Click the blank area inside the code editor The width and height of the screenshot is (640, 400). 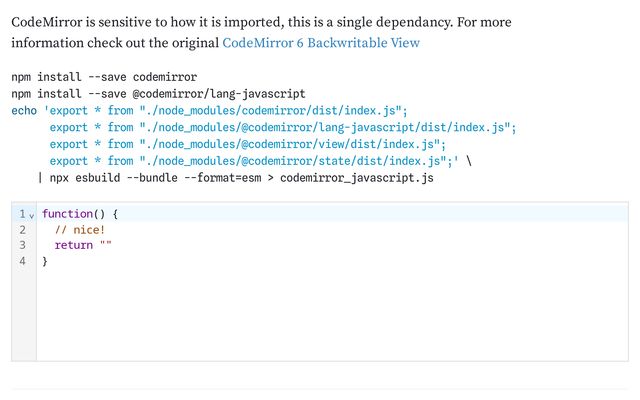click(332, 314)
